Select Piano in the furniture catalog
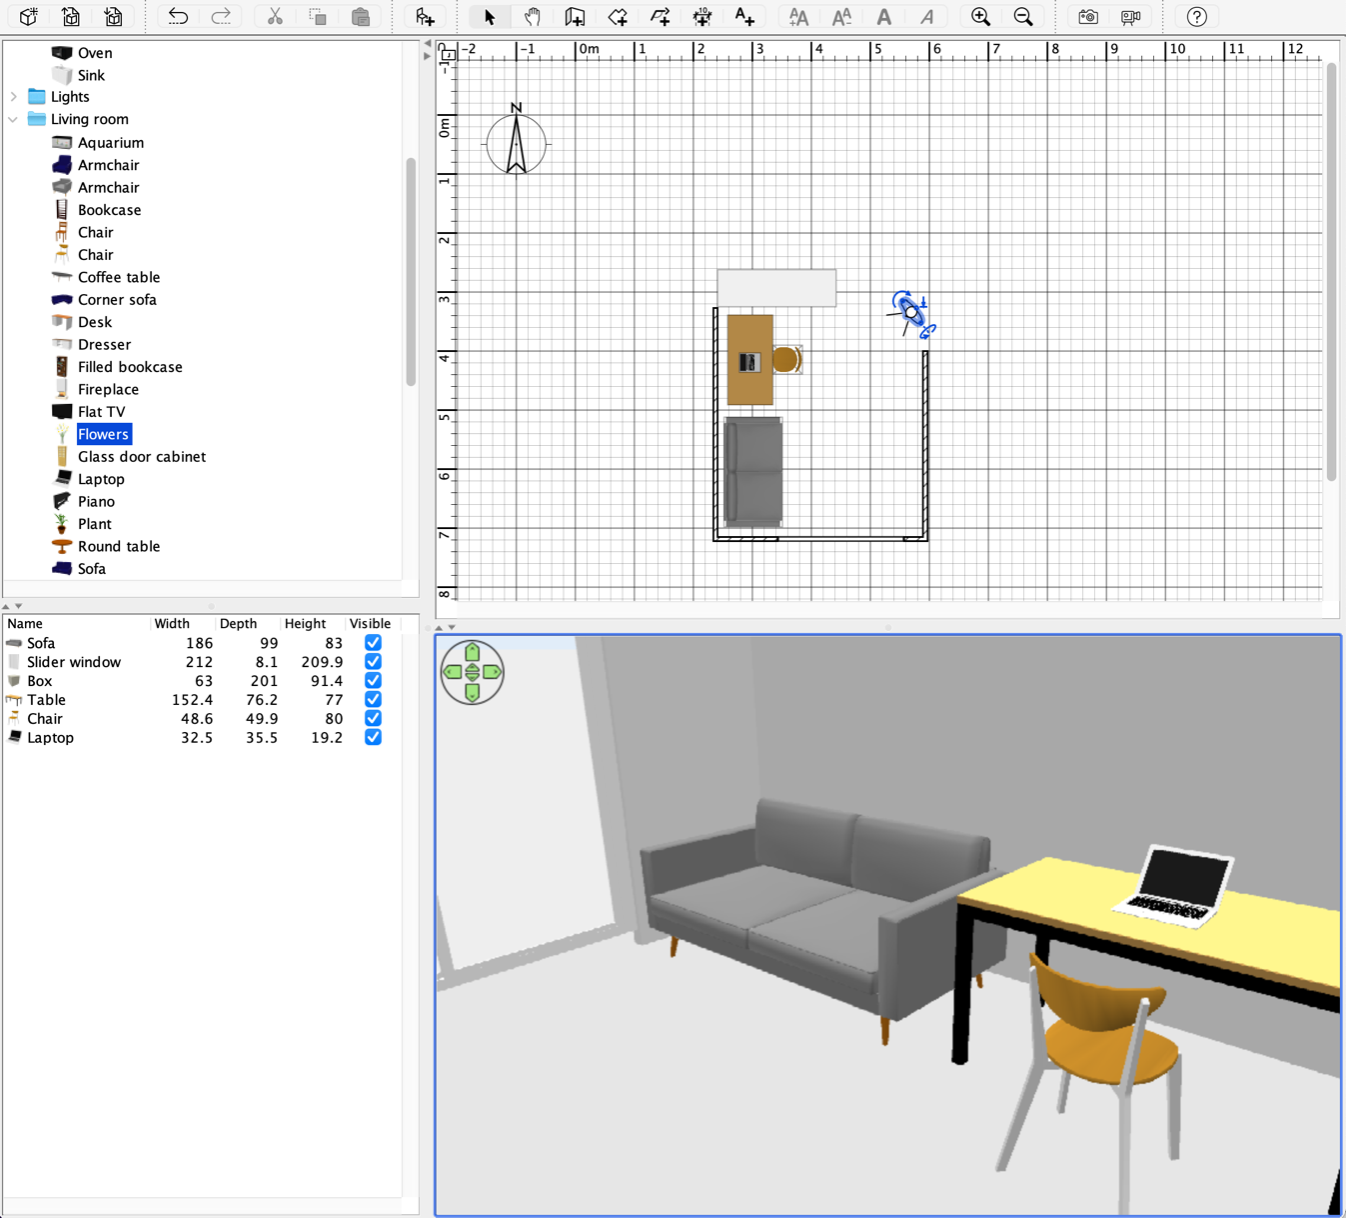This screenshot has height=1218, width=1346. tap(96, 501)
